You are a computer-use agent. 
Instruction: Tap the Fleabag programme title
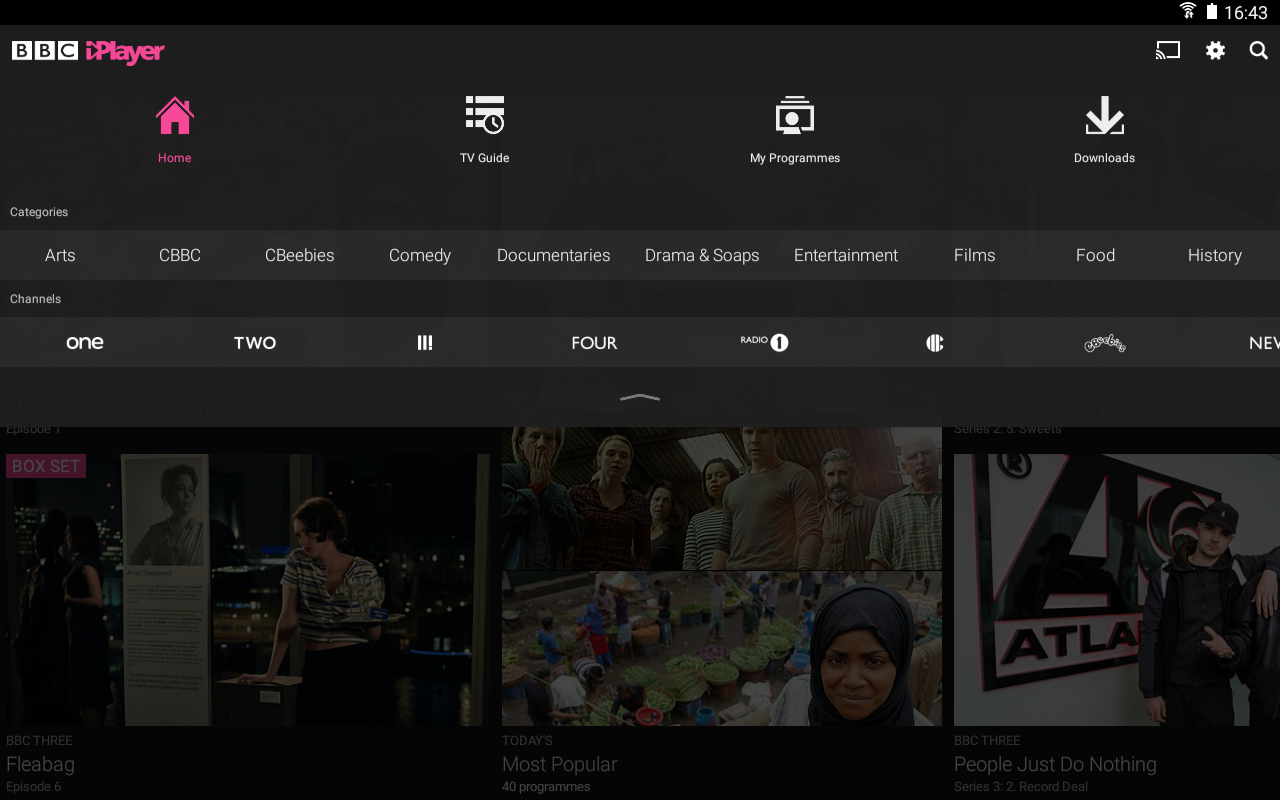coord(40,764)
